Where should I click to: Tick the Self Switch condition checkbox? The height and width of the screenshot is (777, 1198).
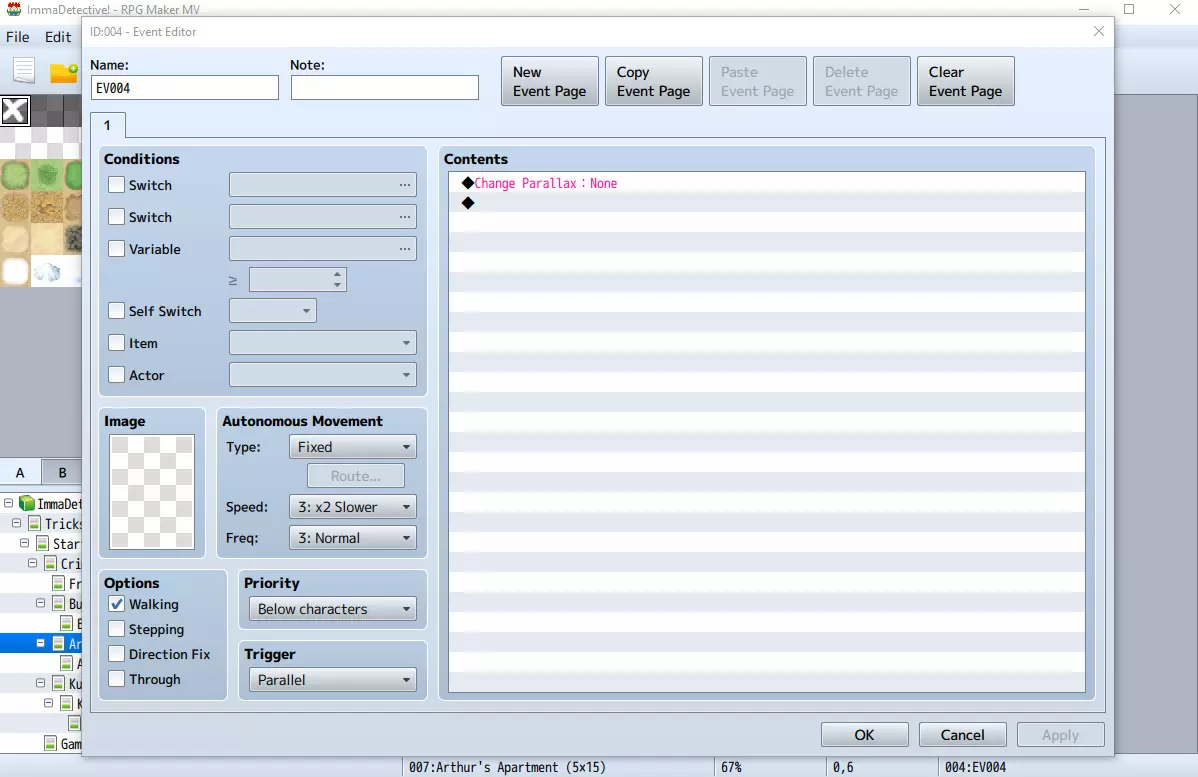(116, 311)
